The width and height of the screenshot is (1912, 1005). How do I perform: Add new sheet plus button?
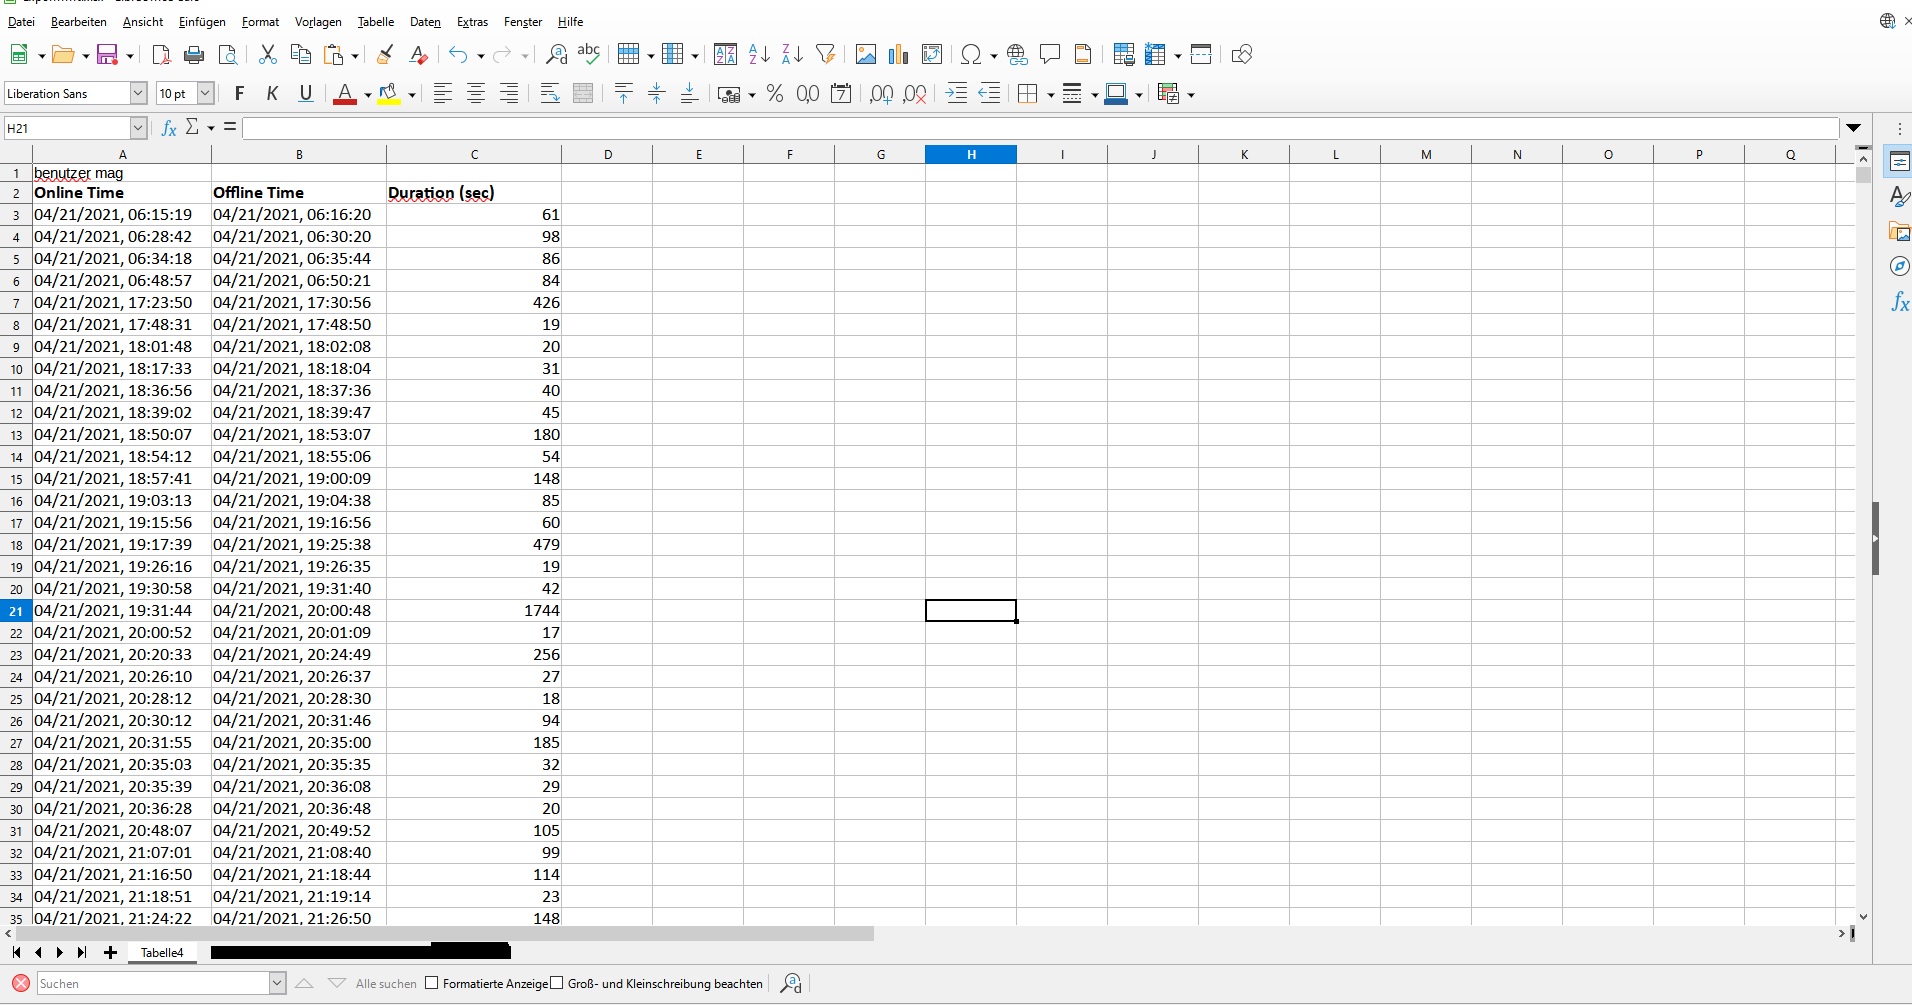110,952
